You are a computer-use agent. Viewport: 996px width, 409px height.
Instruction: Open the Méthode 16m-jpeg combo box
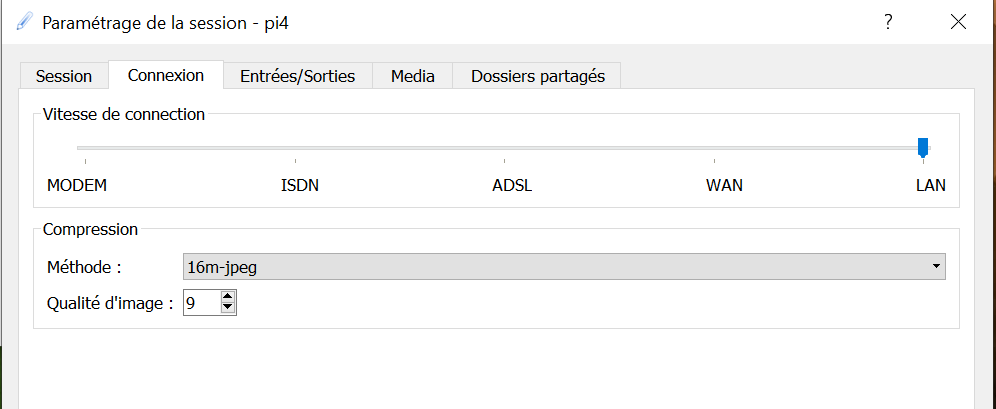pos(564,267)
